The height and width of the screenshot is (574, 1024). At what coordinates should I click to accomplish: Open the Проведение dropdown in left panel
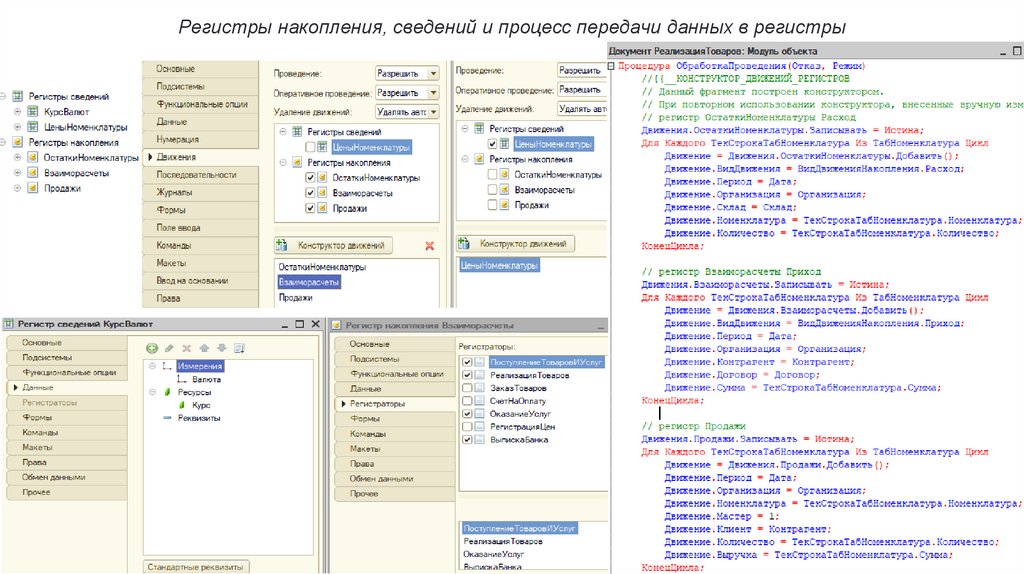[432, 73]
